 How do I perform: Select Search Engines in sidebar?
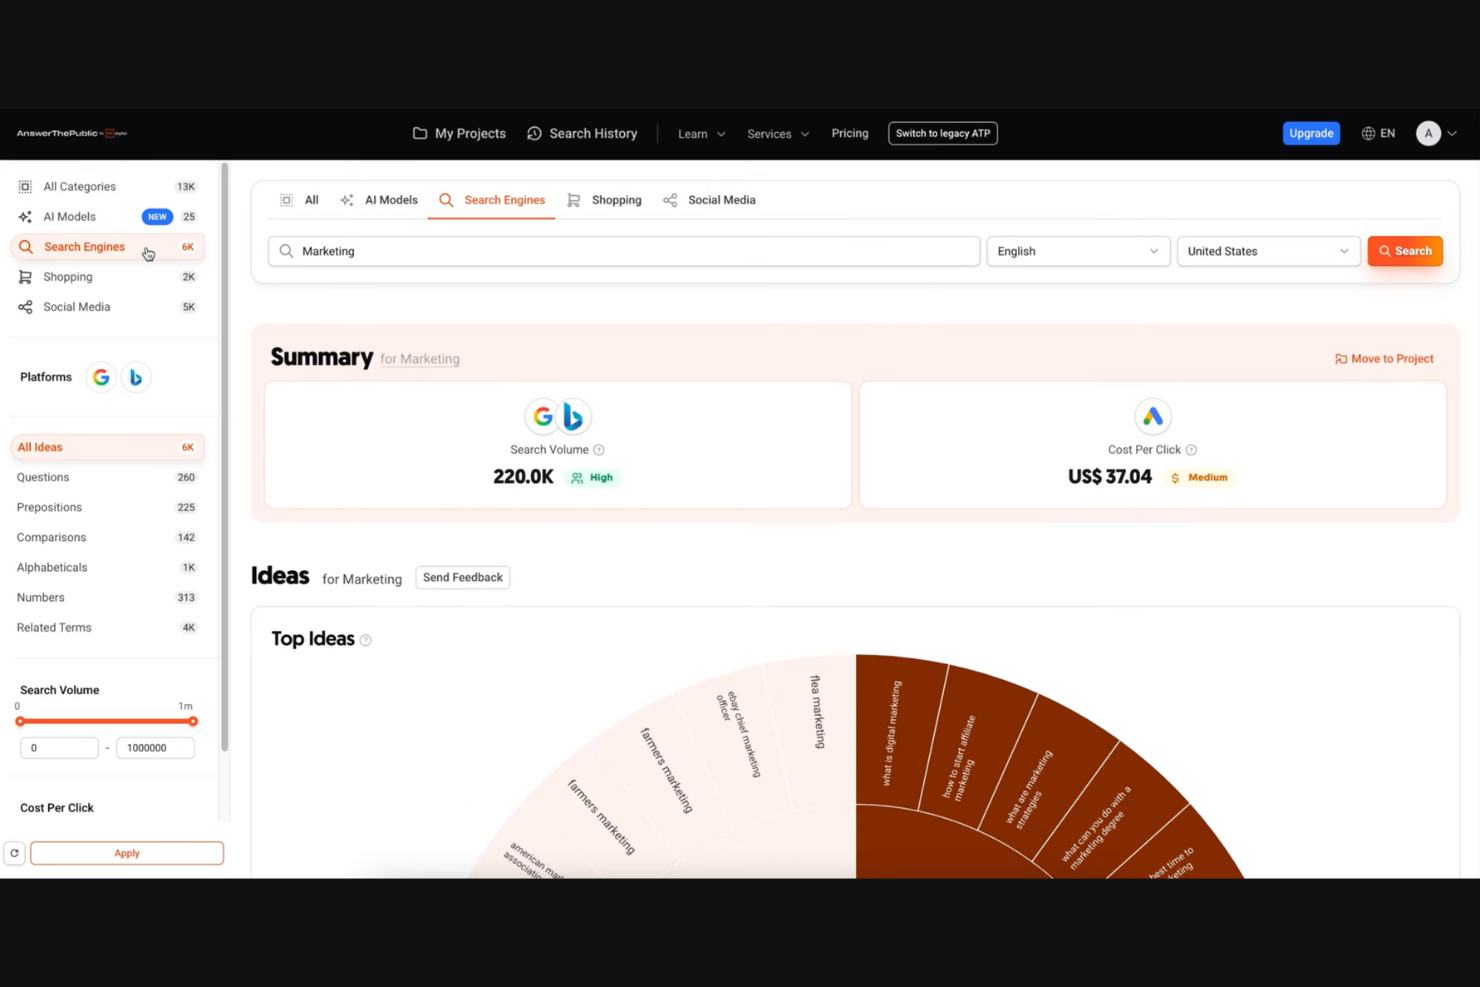tap(107, 246)
